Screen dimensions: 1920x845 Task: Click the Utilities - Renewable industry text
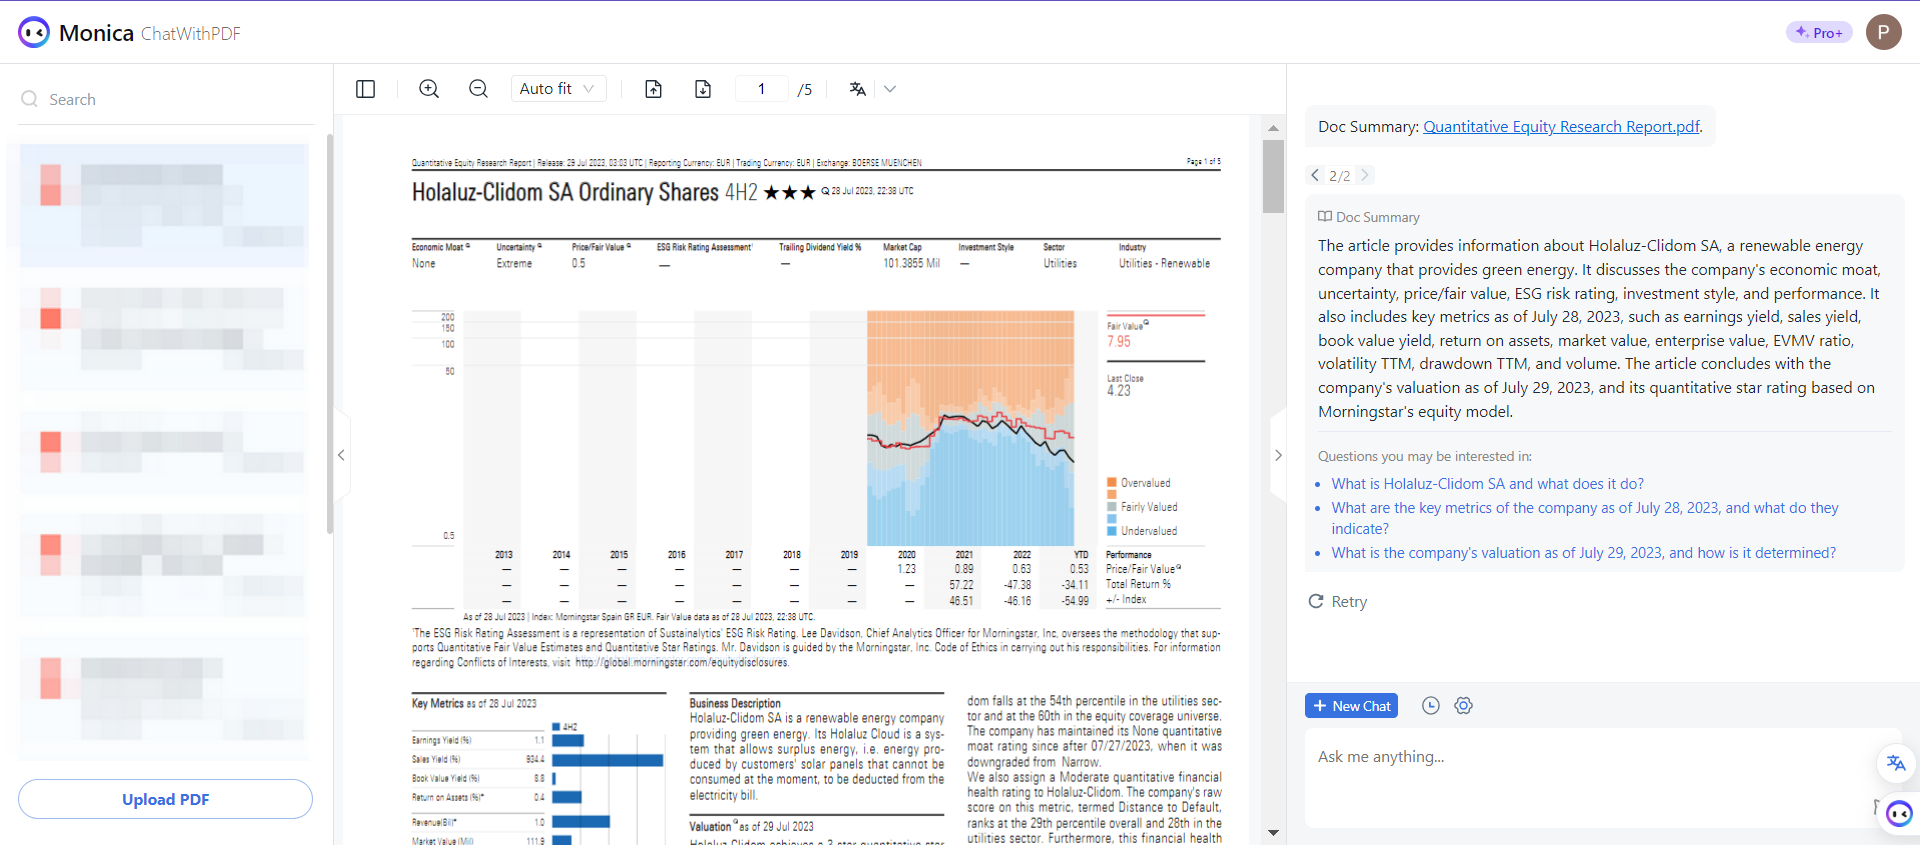(1164, 264)
